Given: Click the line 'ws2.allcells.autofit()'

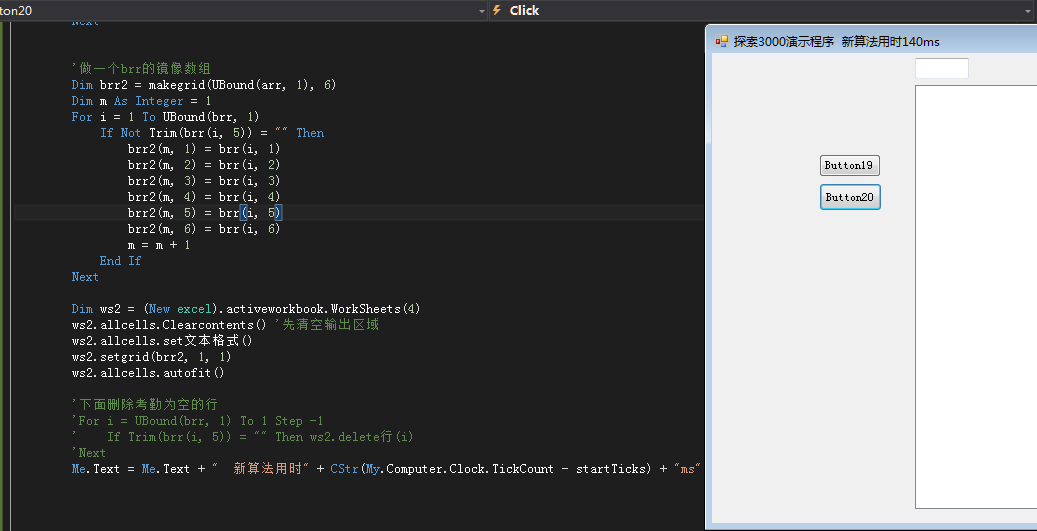Looking at the screenshot, I should tap(148, 373).
